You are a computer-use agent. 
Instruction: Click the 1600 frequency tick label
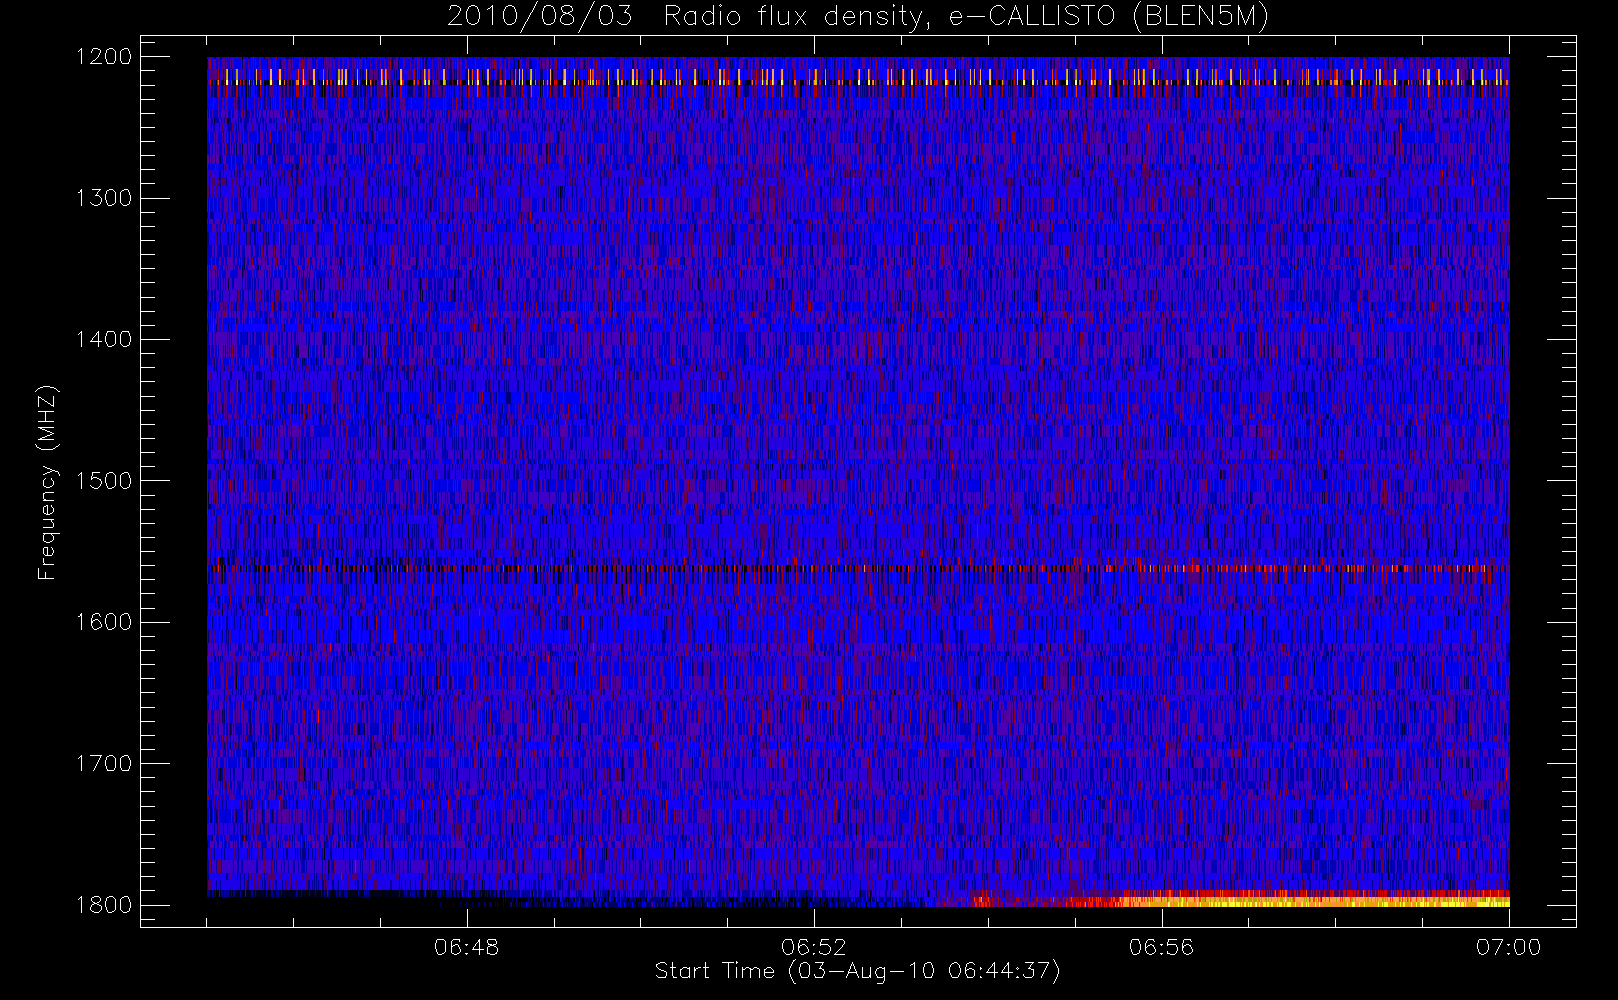click(x=104, y=622)
